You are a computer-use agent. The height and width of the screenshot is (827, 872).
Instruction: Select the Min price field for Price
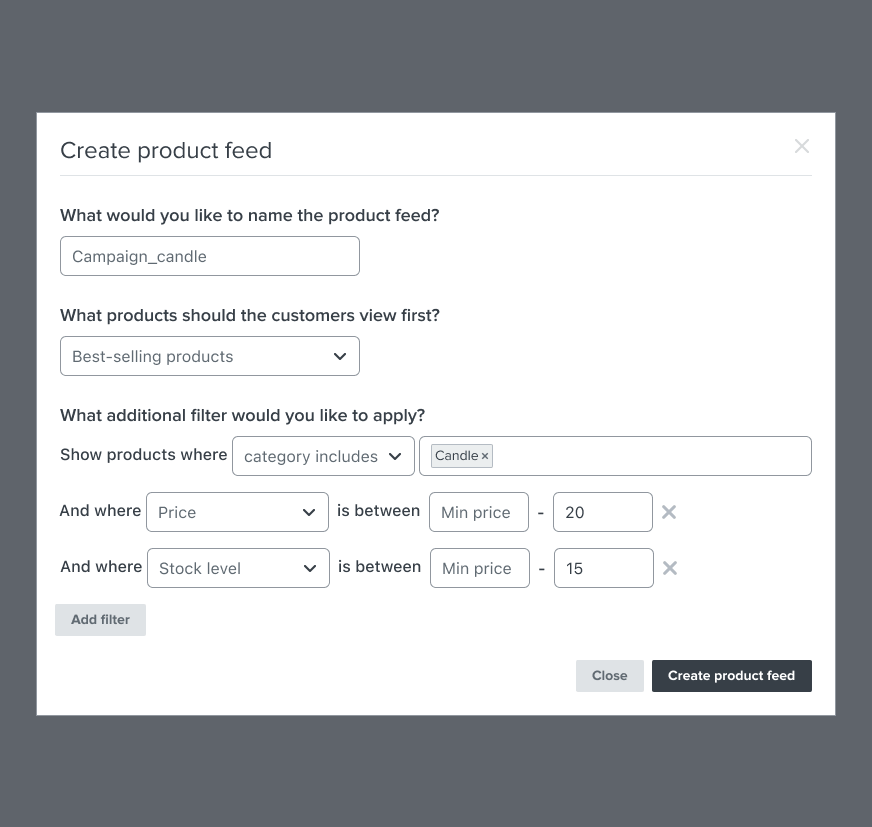pos(479,512)
